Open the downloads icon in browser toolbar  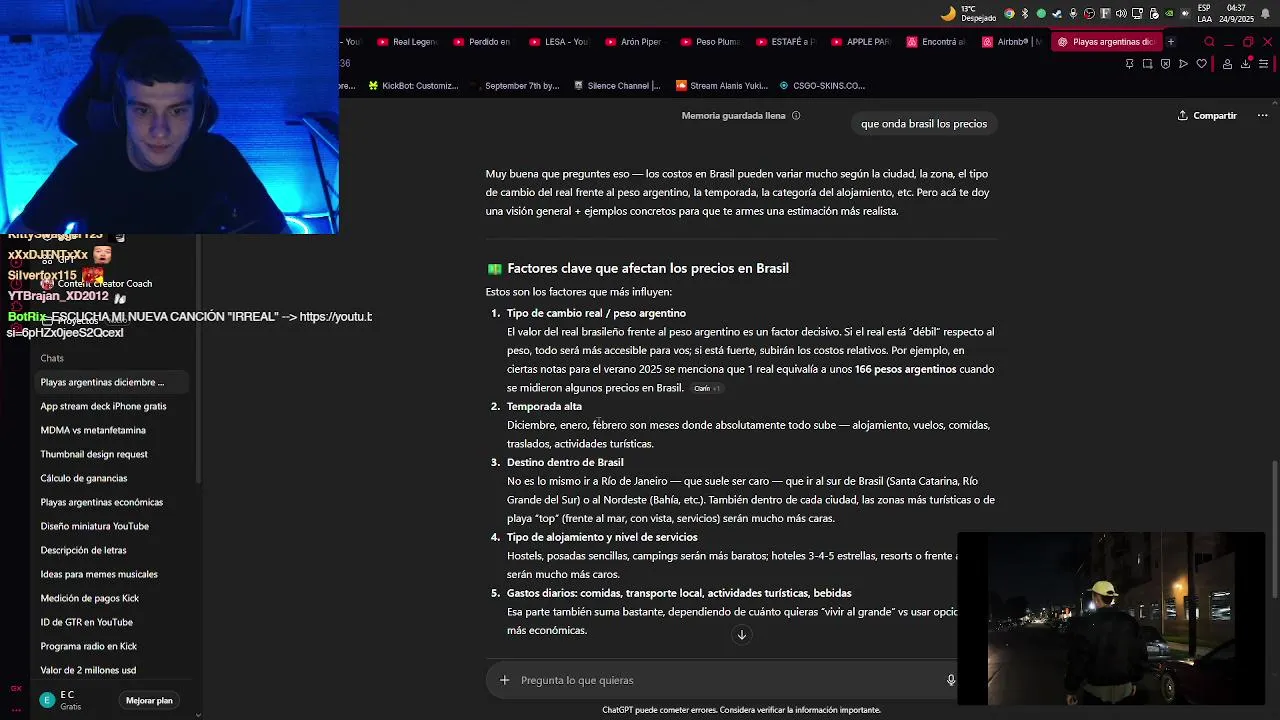(x=1245, y=64)
